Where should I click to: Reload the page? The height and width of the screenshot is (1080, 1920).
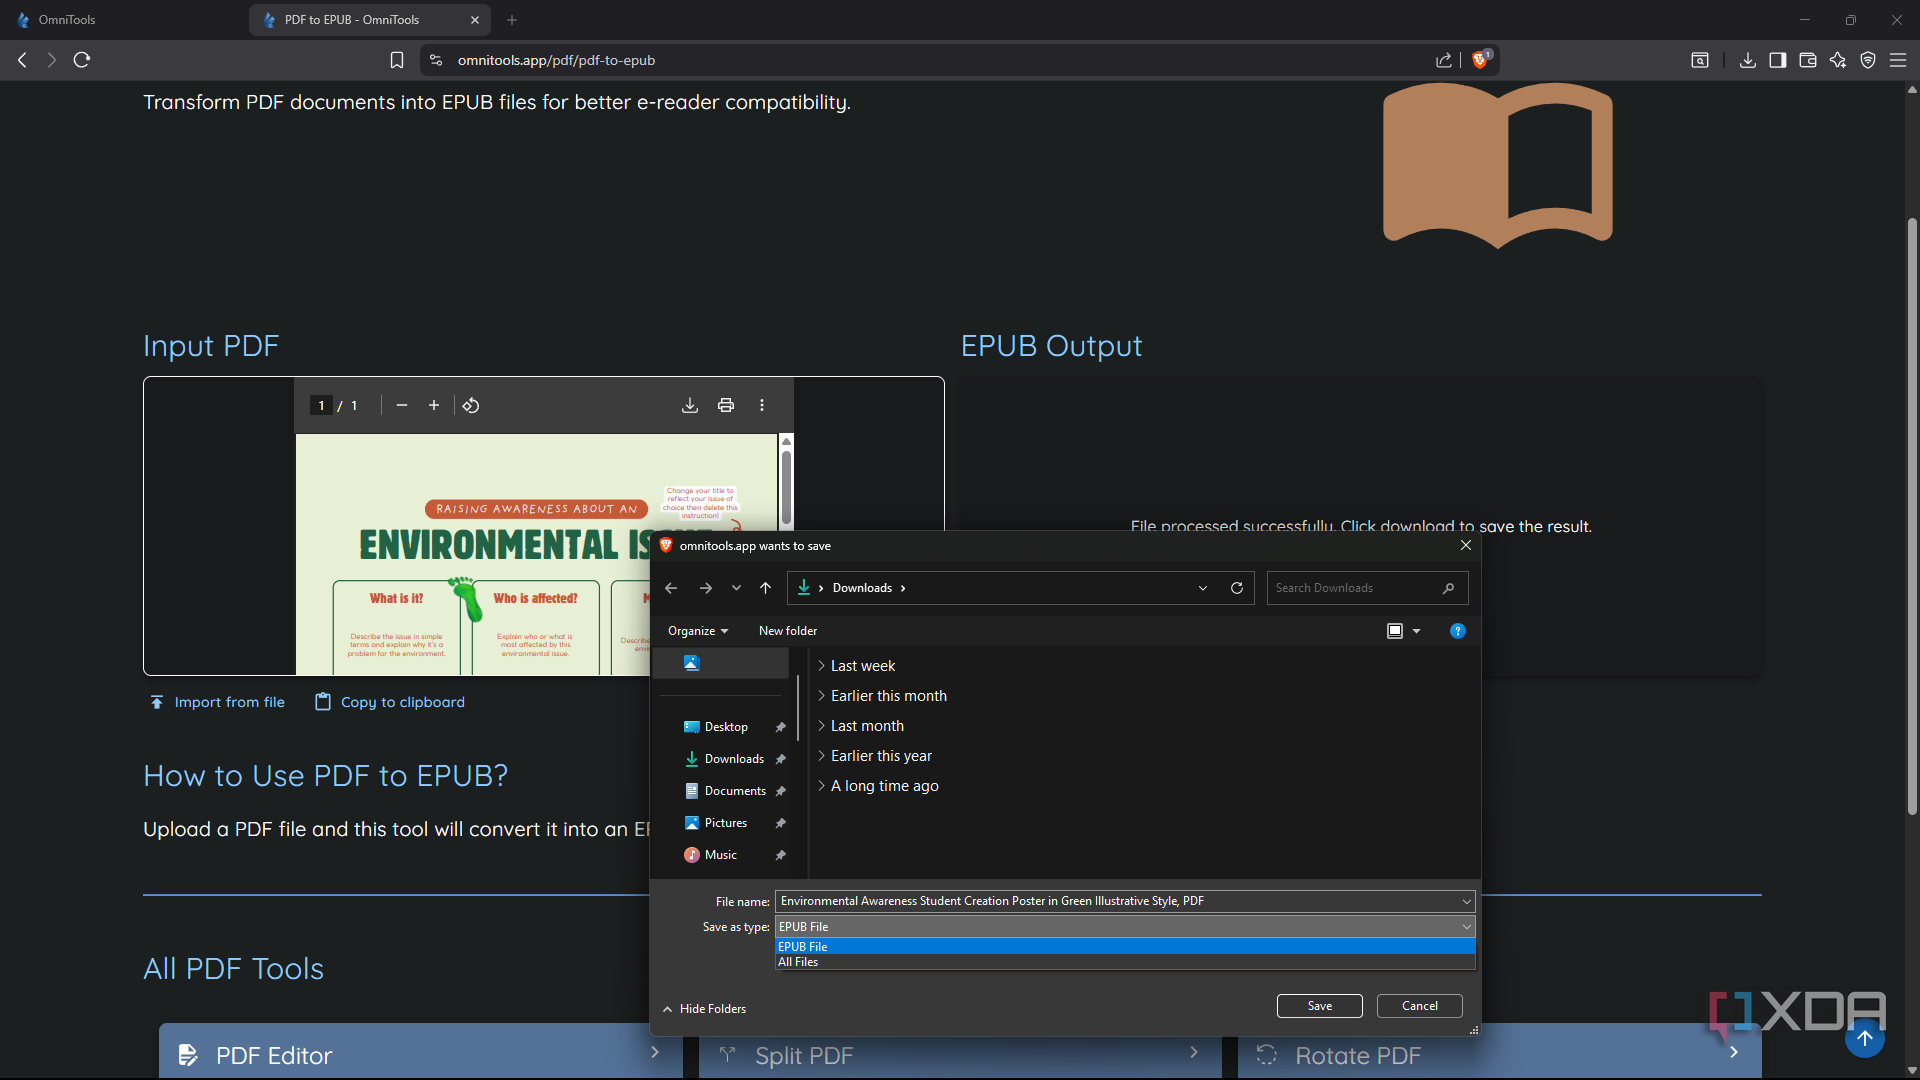pyautogui.click(x=82, y=60)
